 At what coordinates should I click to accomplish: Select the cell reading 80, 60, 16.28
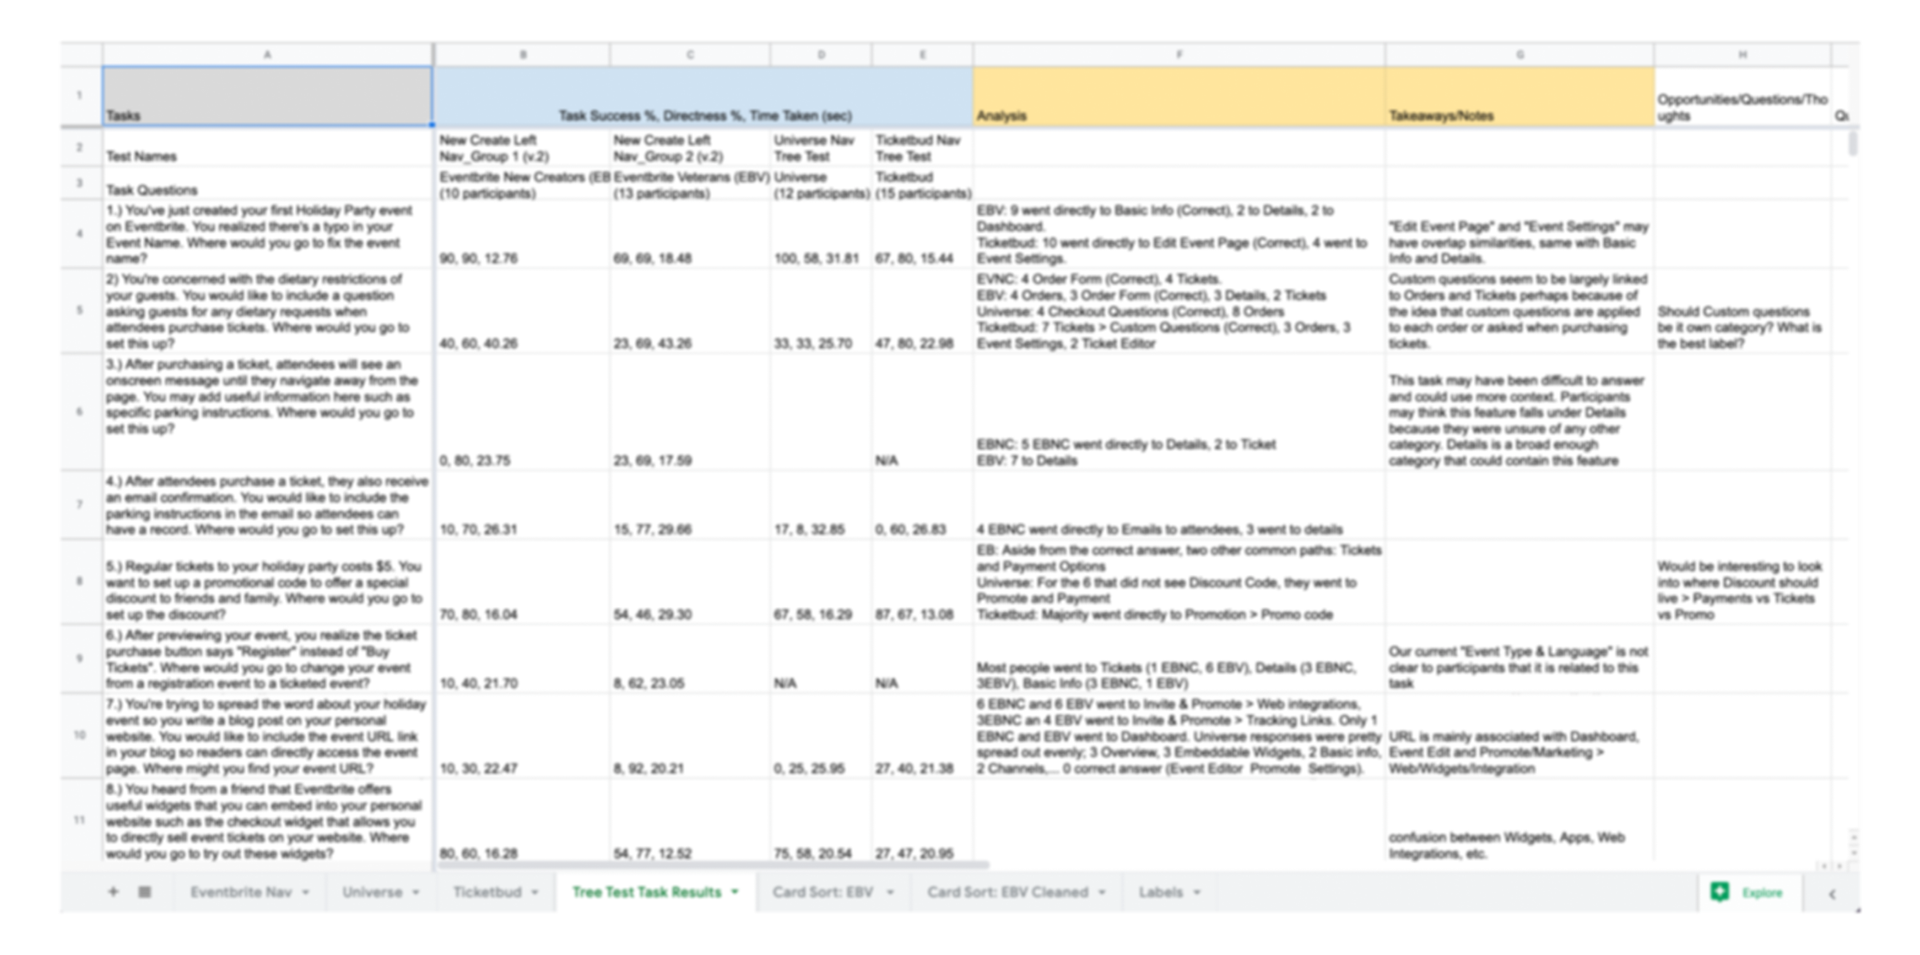(x=522, y=820)
